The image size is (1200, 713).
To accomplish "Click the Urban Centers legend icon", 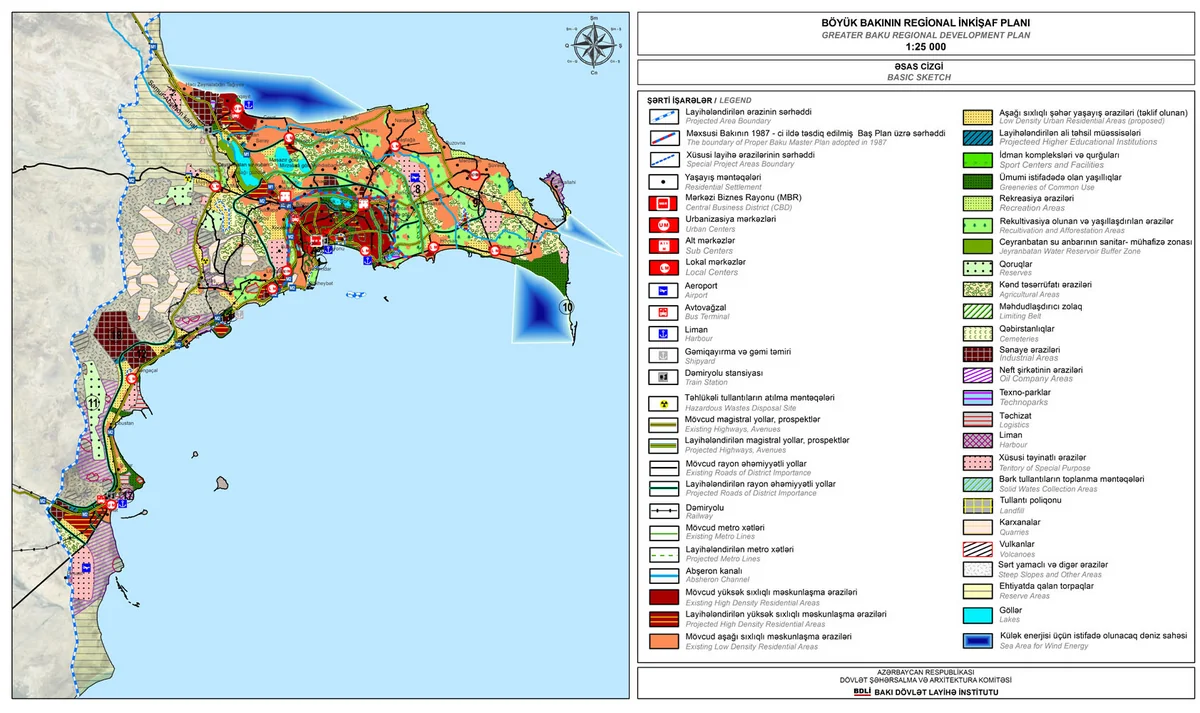I will click(663, 224).
